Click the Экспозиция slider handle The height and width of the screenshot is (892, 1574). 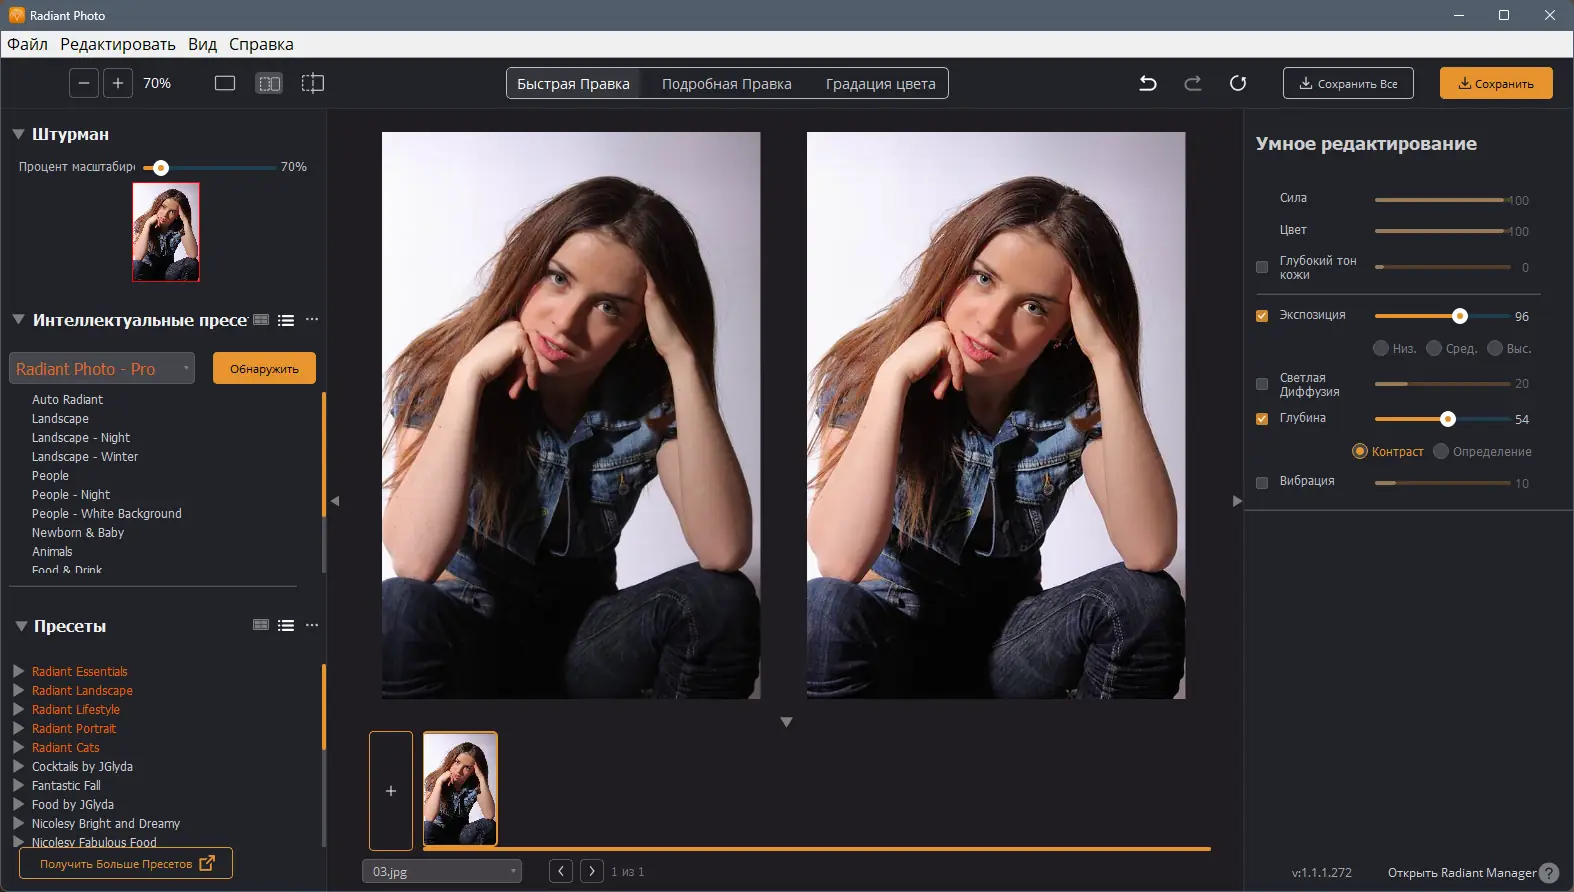point(1460,316)
